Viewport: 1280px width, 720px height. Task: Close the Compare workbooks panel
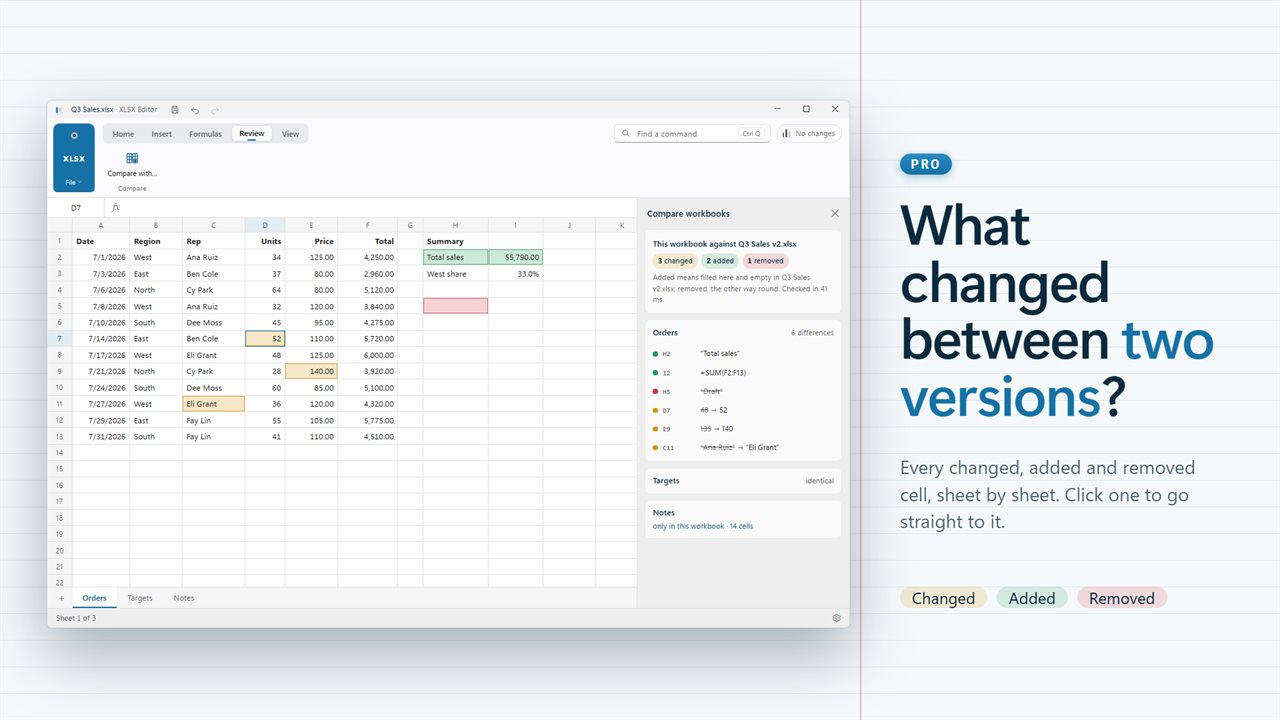(835, 214)
